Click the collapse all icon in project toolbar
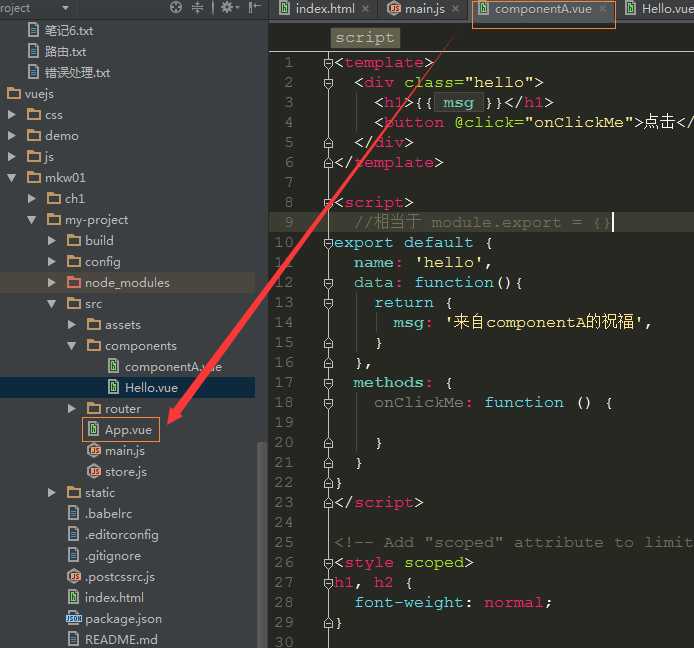 [x=197, y=8]
